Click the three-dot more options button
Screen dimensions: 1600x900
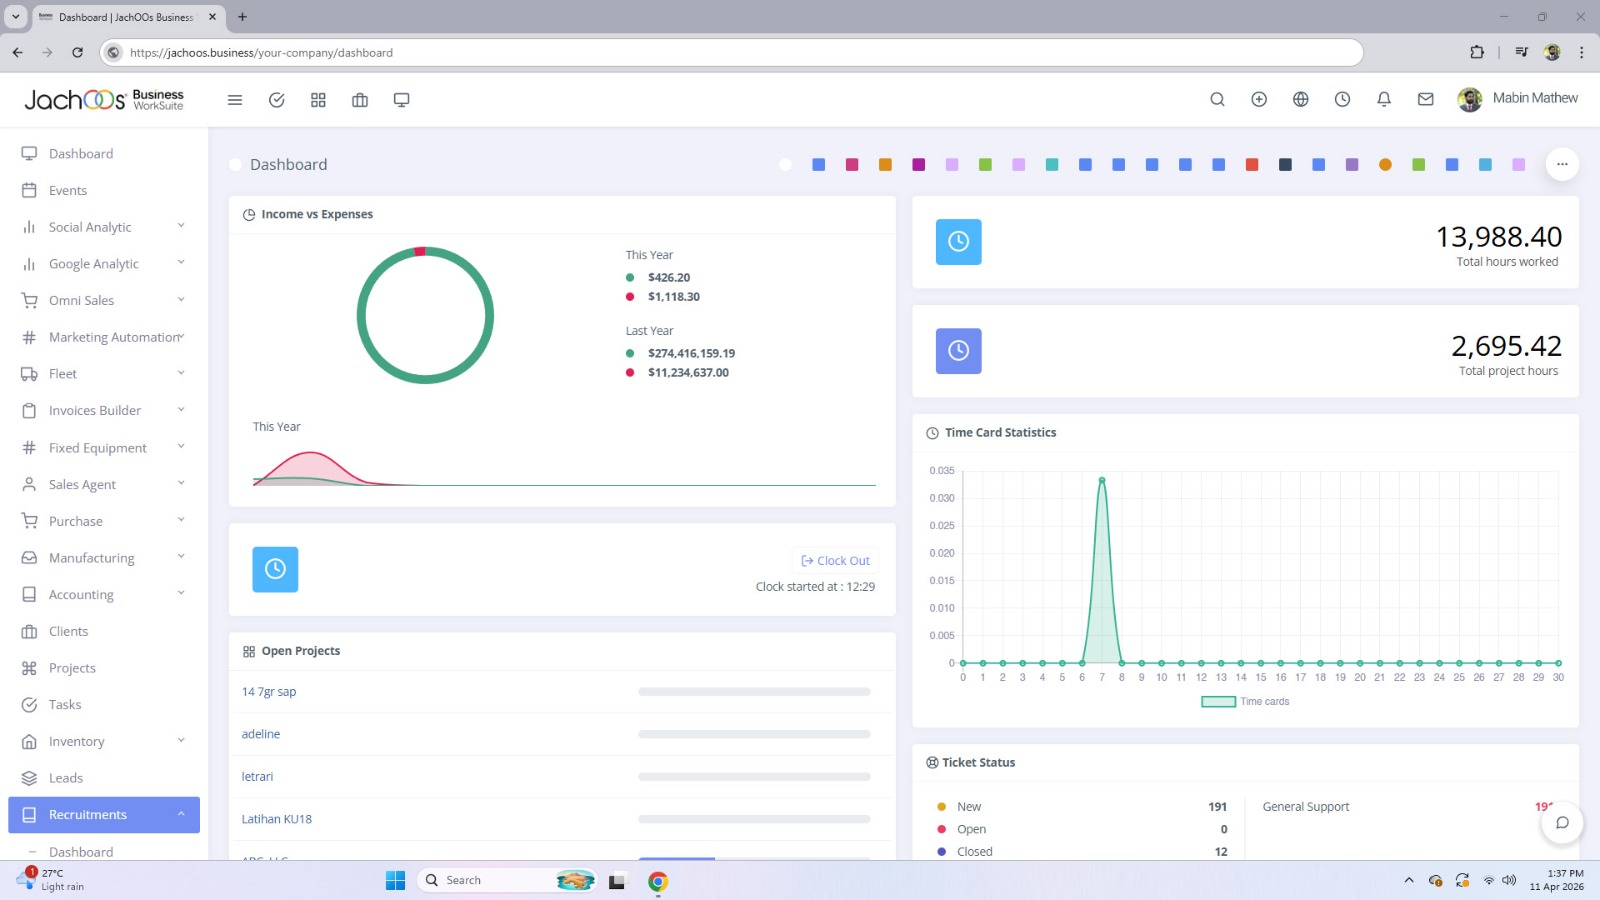[1561, 164]
